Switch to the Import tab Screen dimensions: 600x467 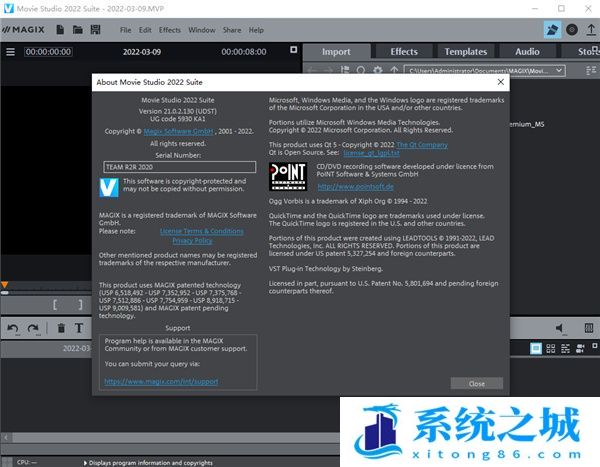coord(336,52)
